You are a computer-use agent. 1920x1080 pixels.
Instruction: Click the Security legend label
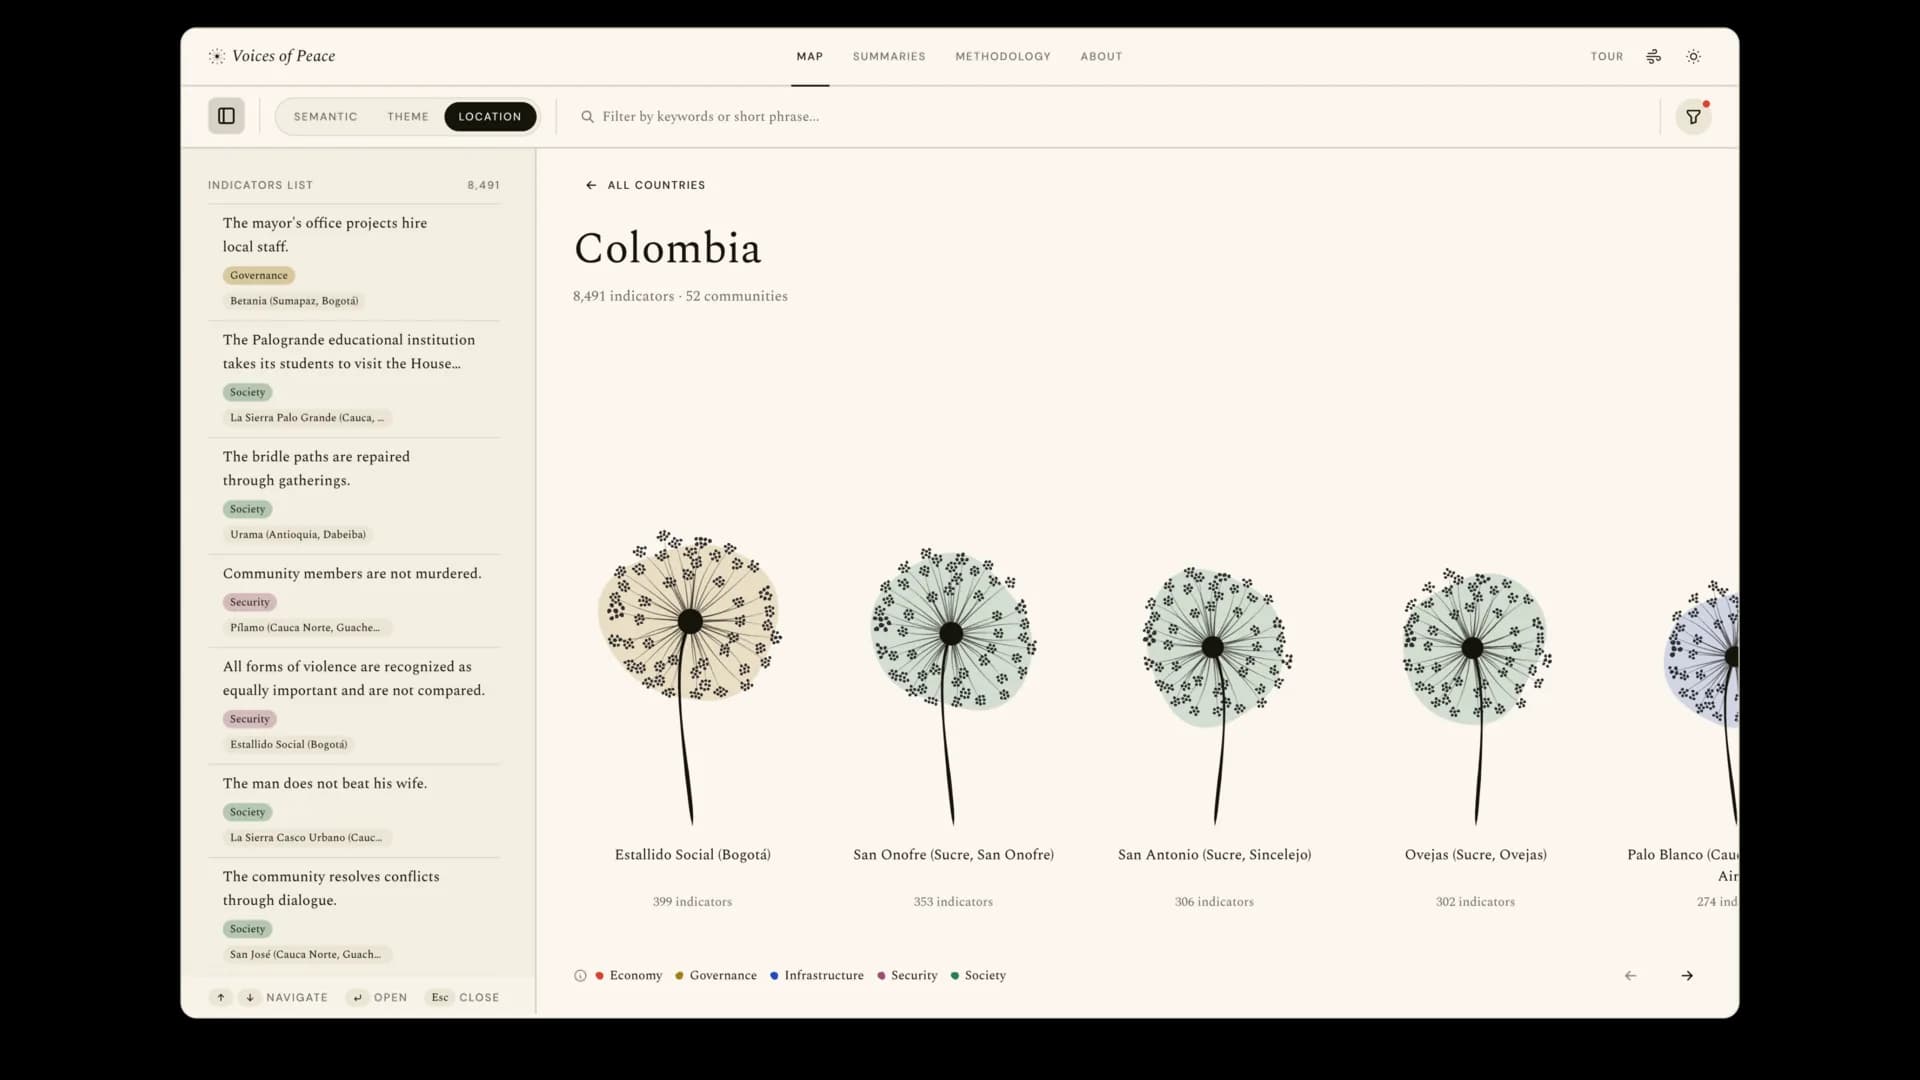pyautogui.click(x=914, y=976)
